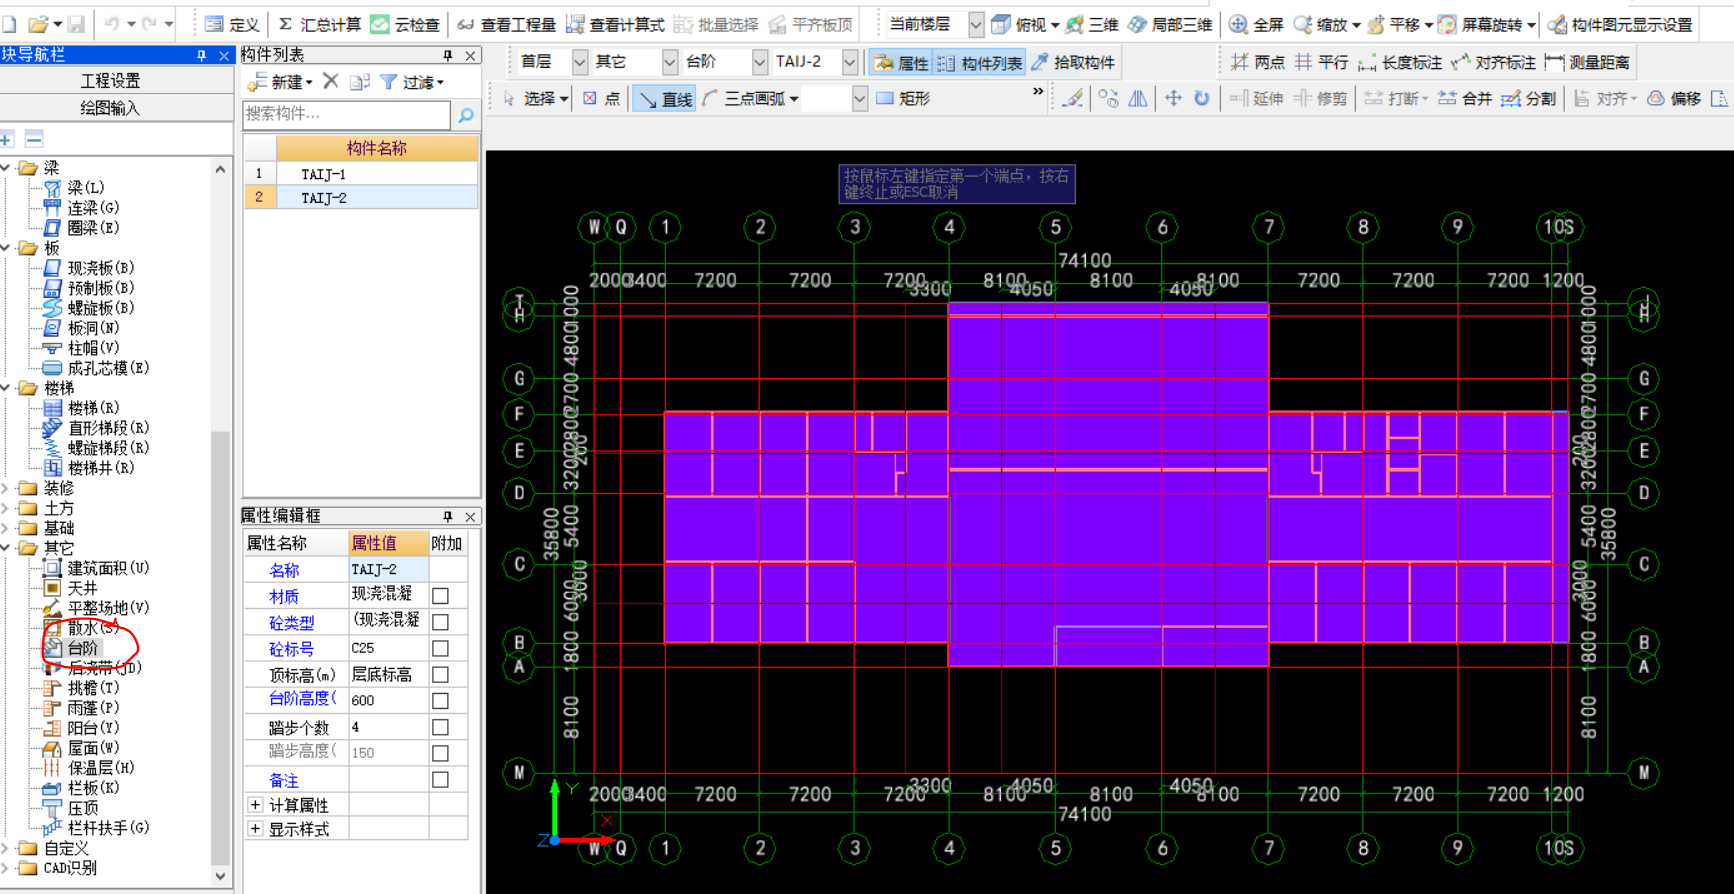
Task: Select the 两点 two-point axis tool
Action: (1257, 62)
